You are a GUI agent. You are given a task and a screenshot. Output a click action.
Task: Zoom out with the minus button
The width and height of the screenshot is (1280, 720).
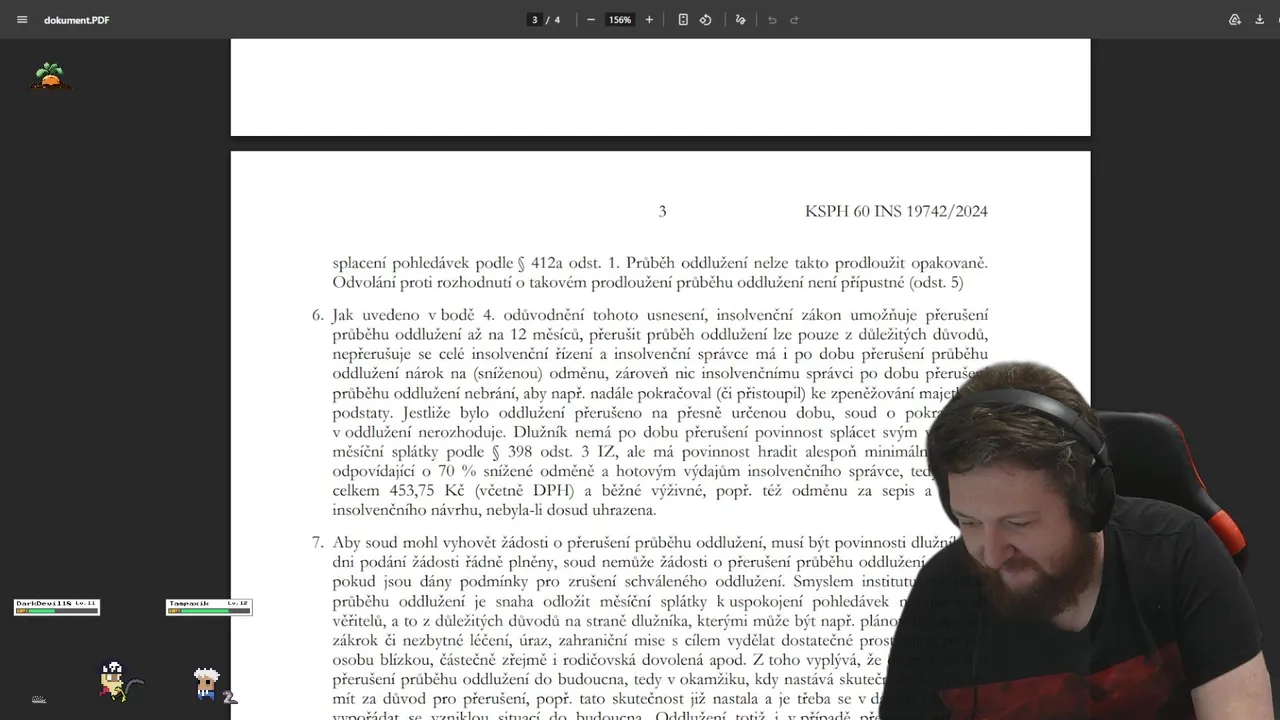591,20
